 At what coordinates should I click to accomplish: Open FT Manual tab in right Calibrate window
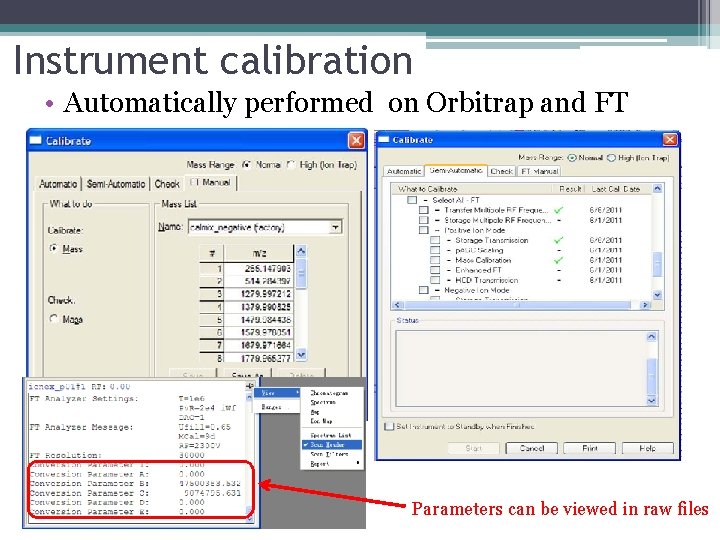pyautogui.click(x=540, y=171)
